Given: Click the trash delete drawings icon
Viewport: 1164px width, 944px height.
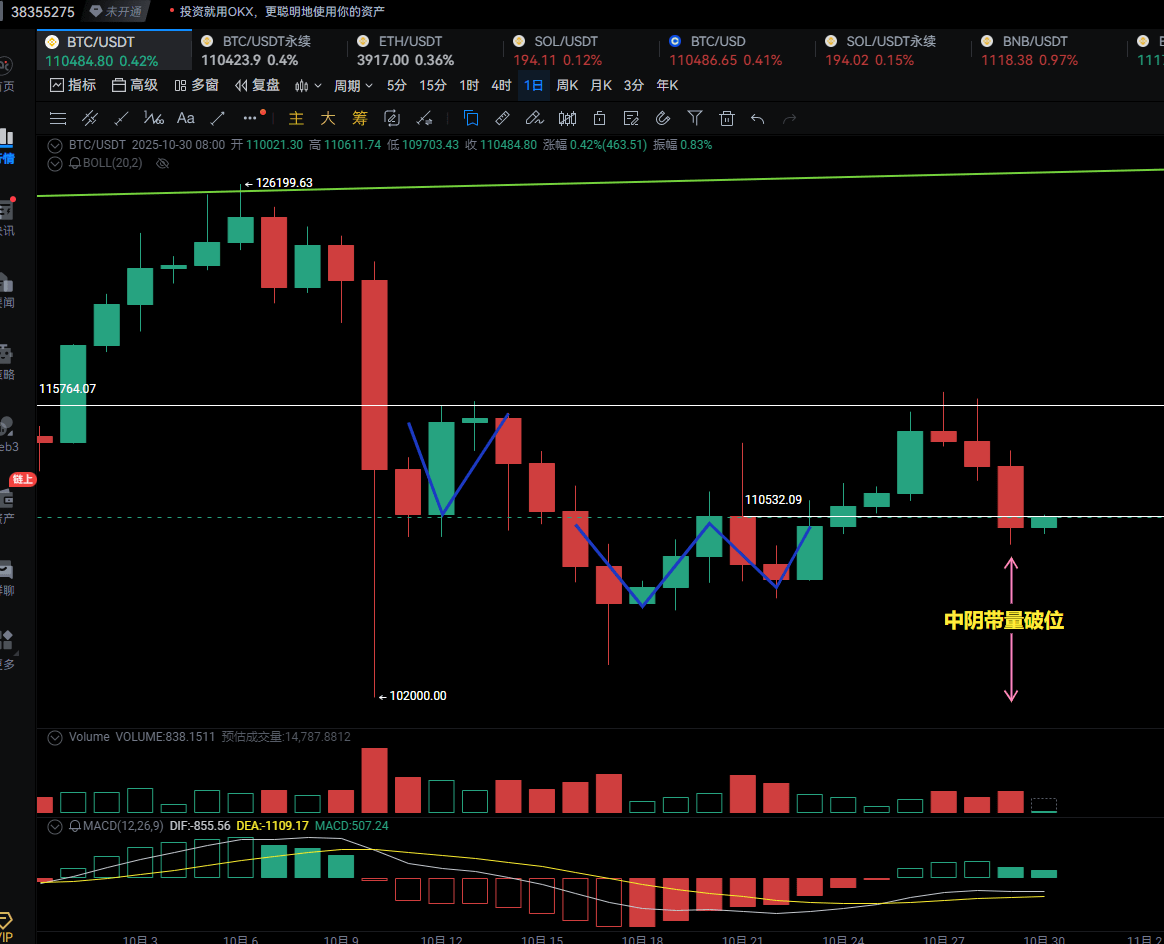Looking at the screenshot, I should pos(727,118).
